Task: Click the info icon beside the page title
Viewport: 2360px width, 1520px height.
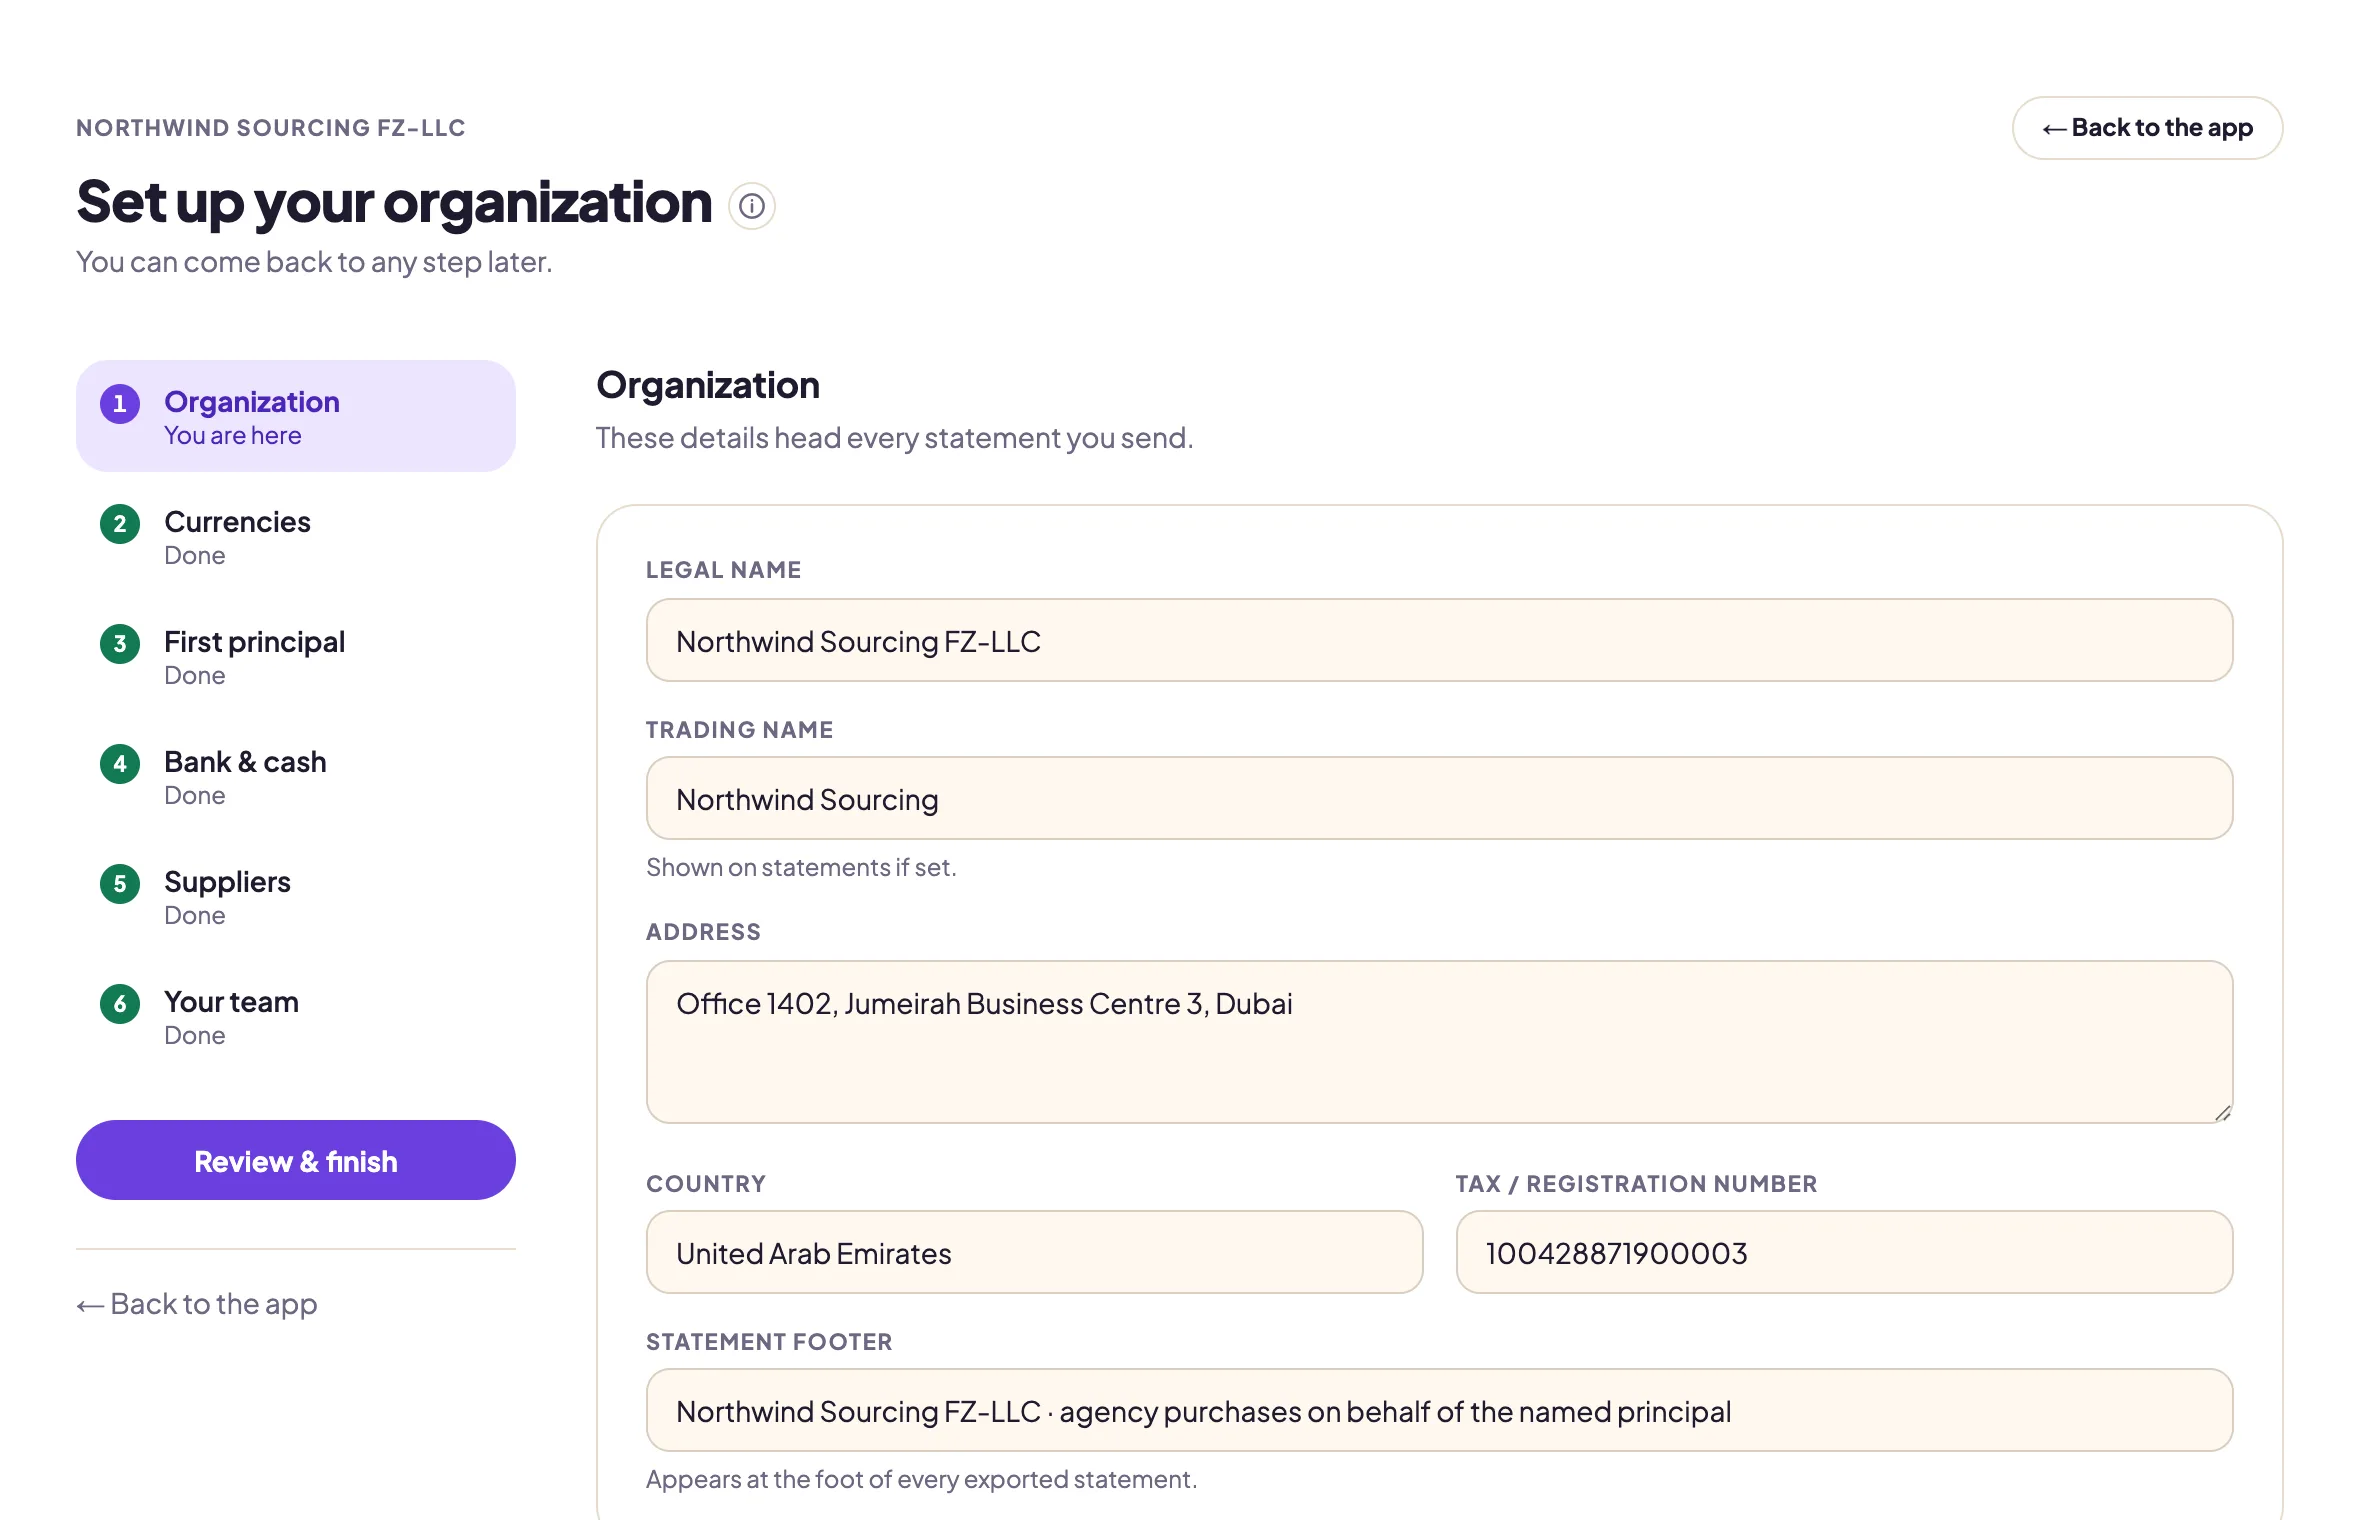Action: [x=752, y=206]
